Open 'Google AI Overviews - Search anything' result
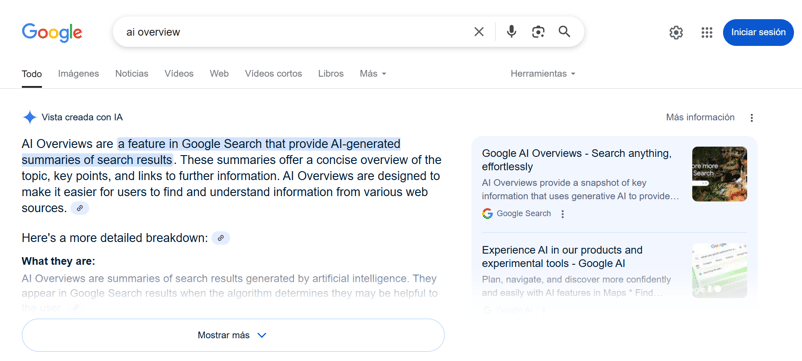 point(576,160)
